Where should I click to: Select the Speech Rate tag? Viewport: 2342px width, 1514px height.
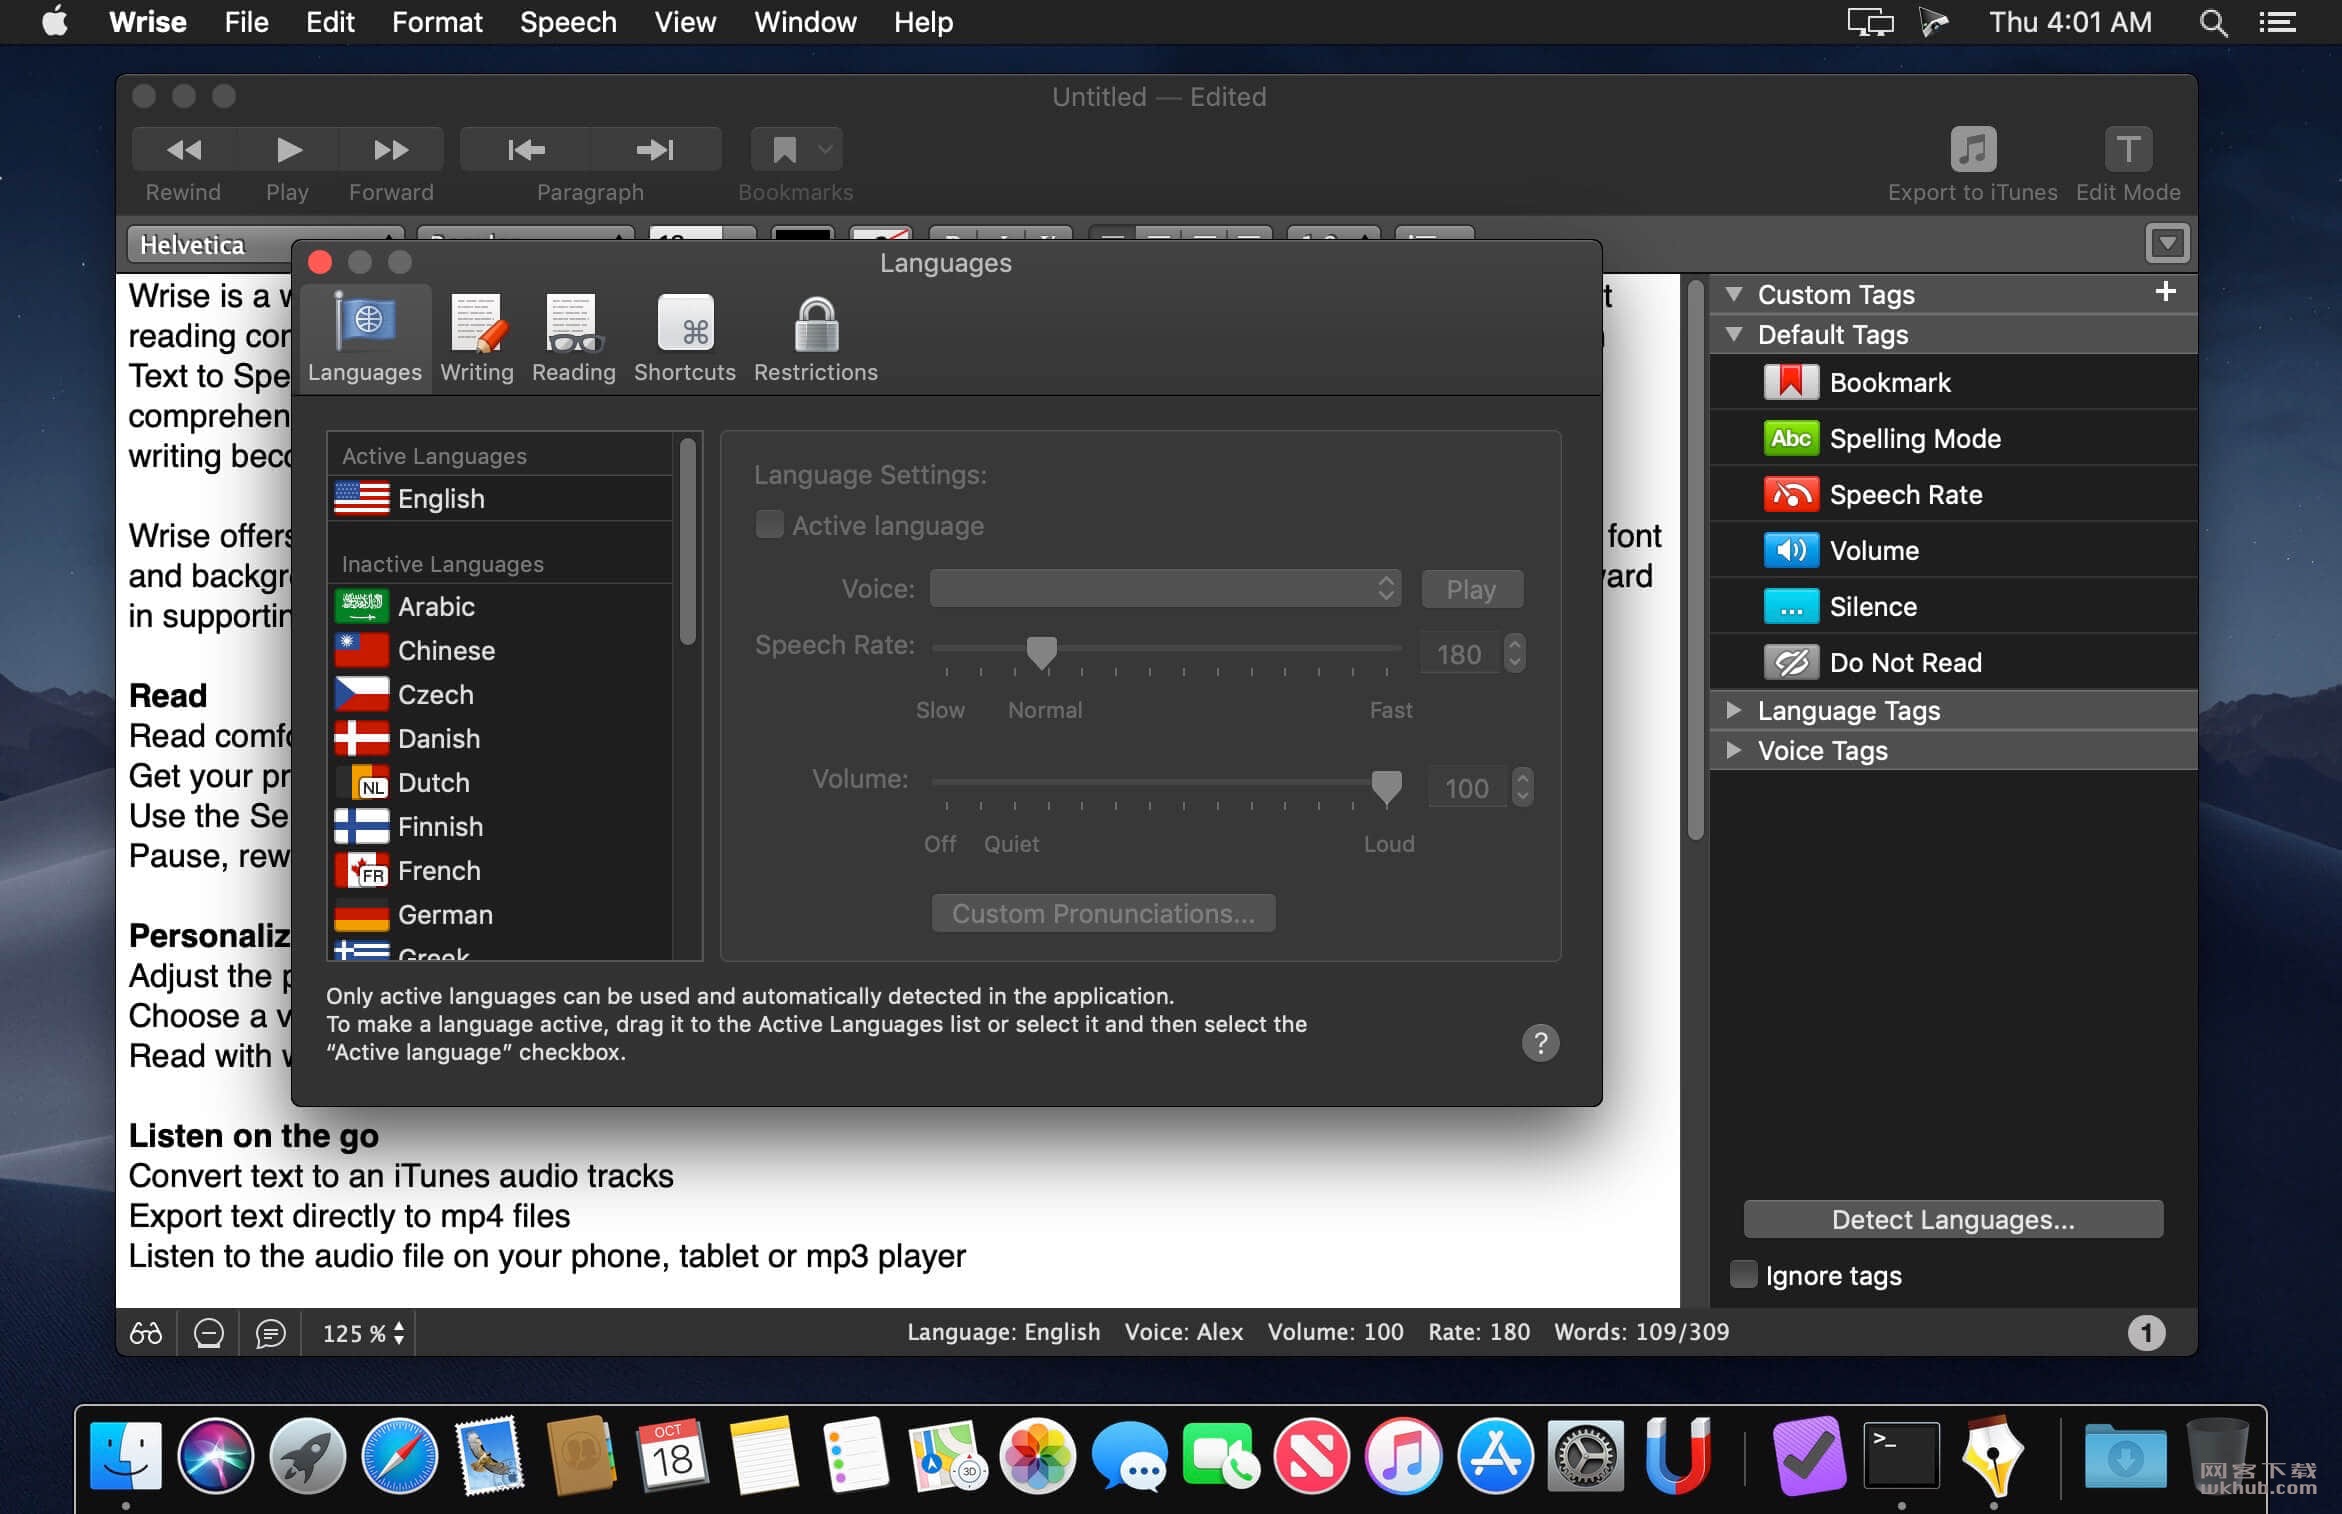click(1952, 494)
